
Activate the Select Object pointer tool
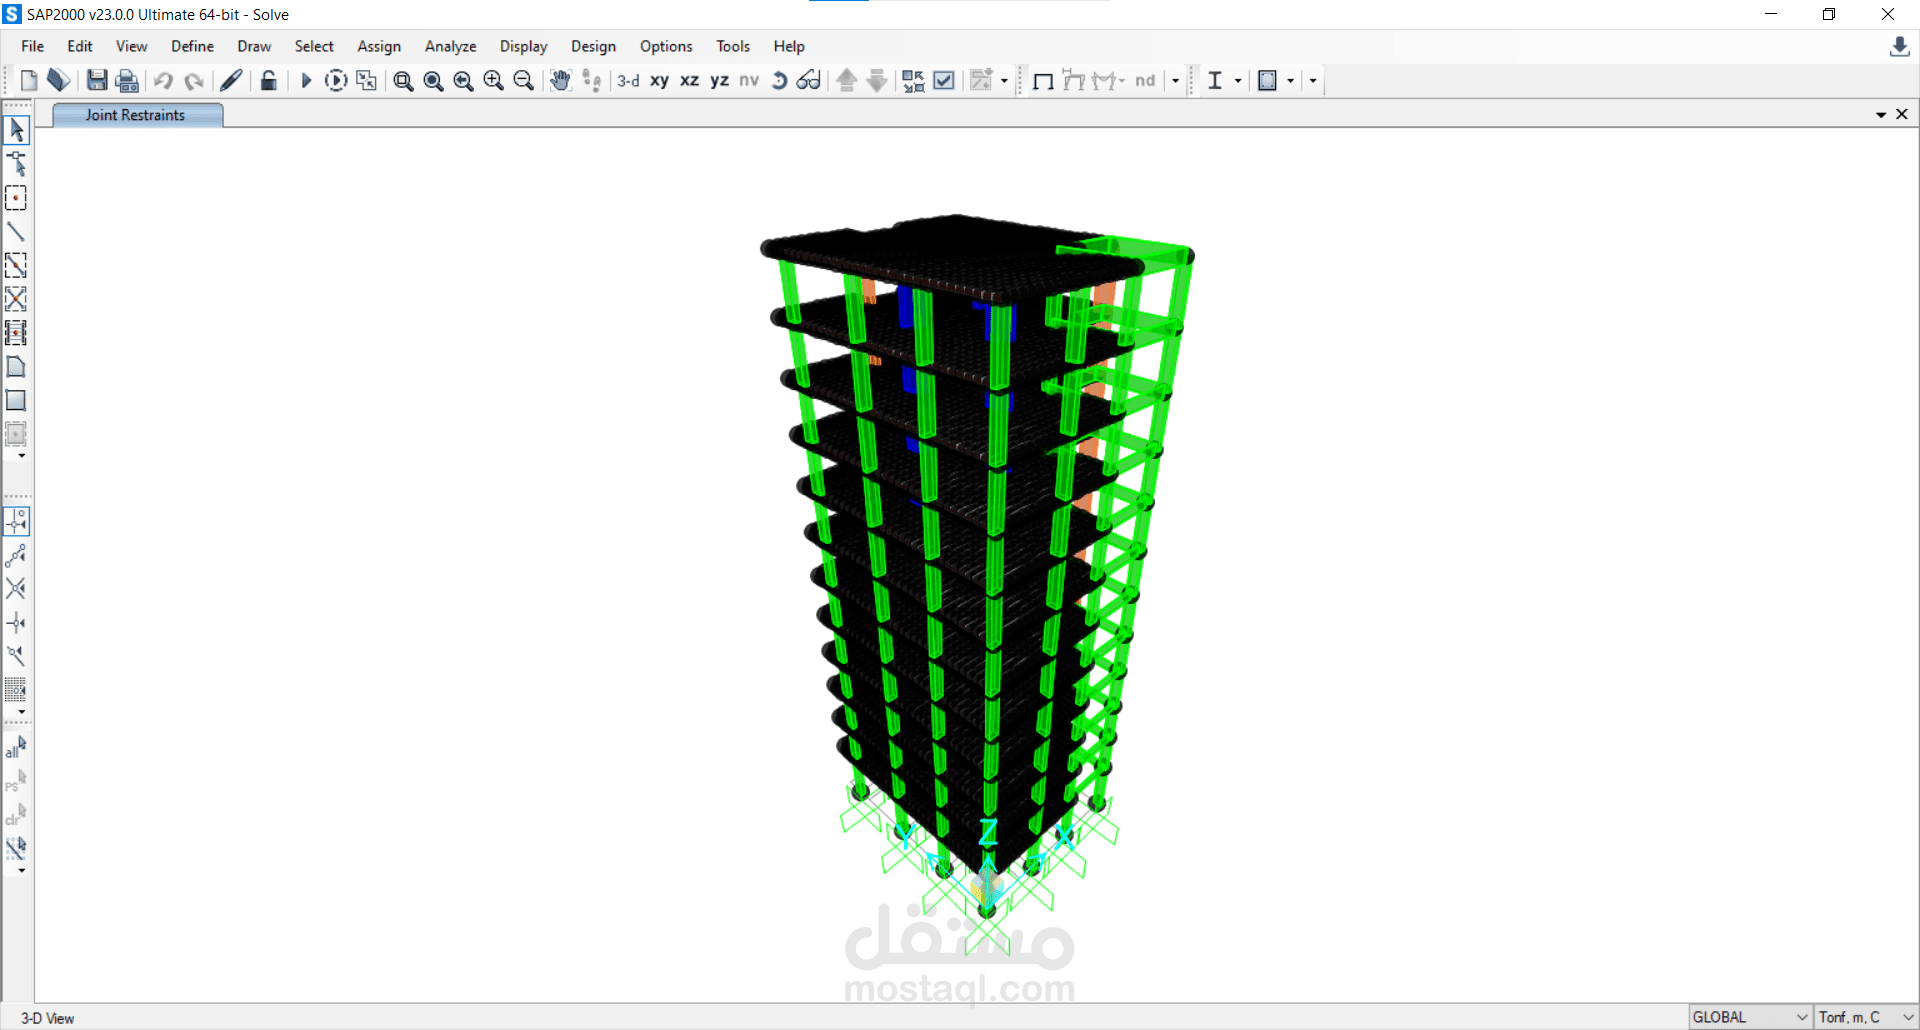[x=16, y=130]
